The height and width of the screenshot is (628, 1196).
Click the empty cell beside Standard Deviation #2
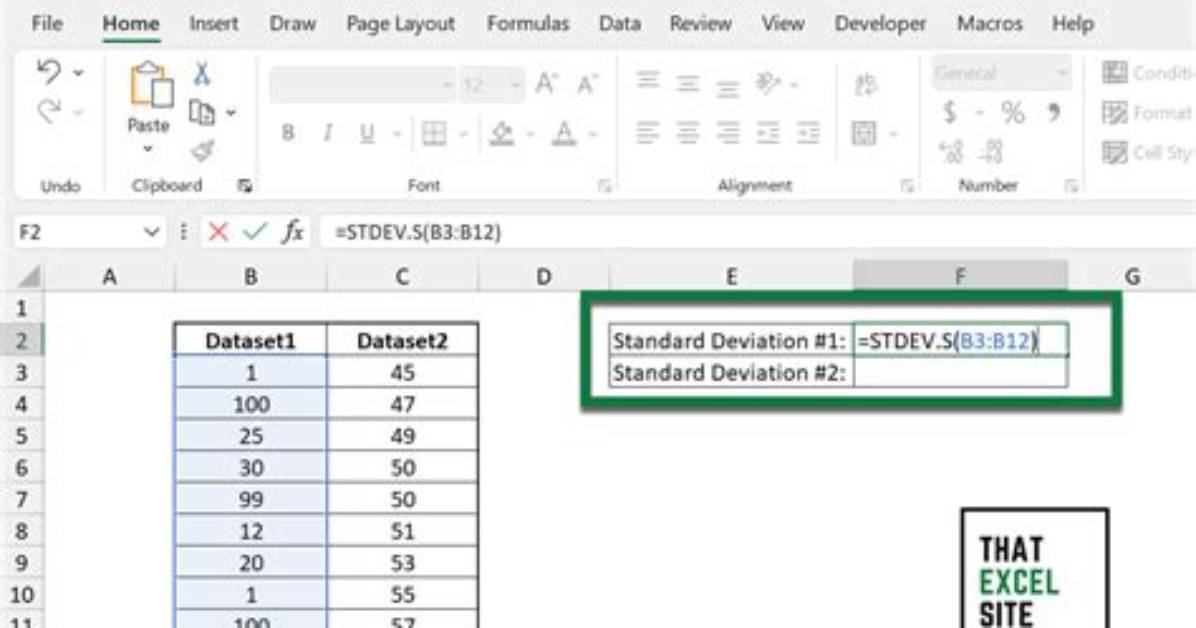coord(960,372)
